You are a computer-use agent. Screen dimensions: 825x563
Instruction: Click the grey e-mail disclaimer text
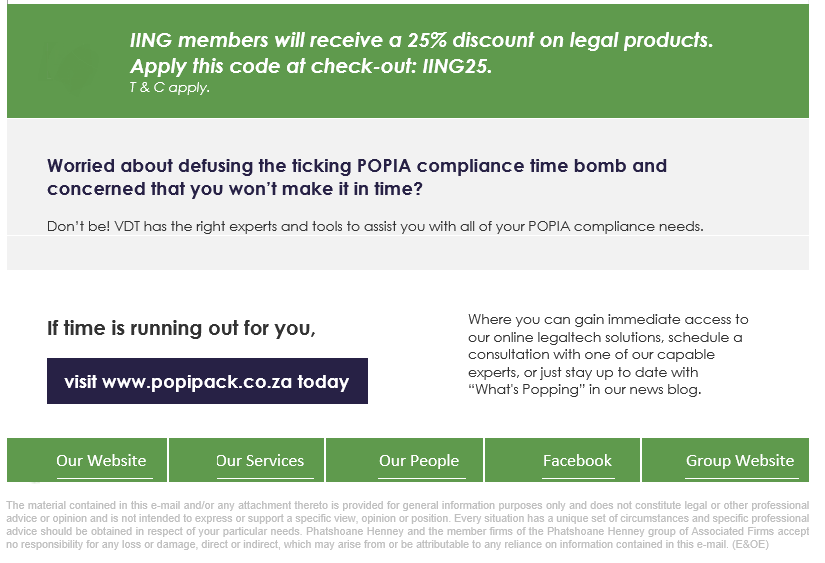[407, 526]
